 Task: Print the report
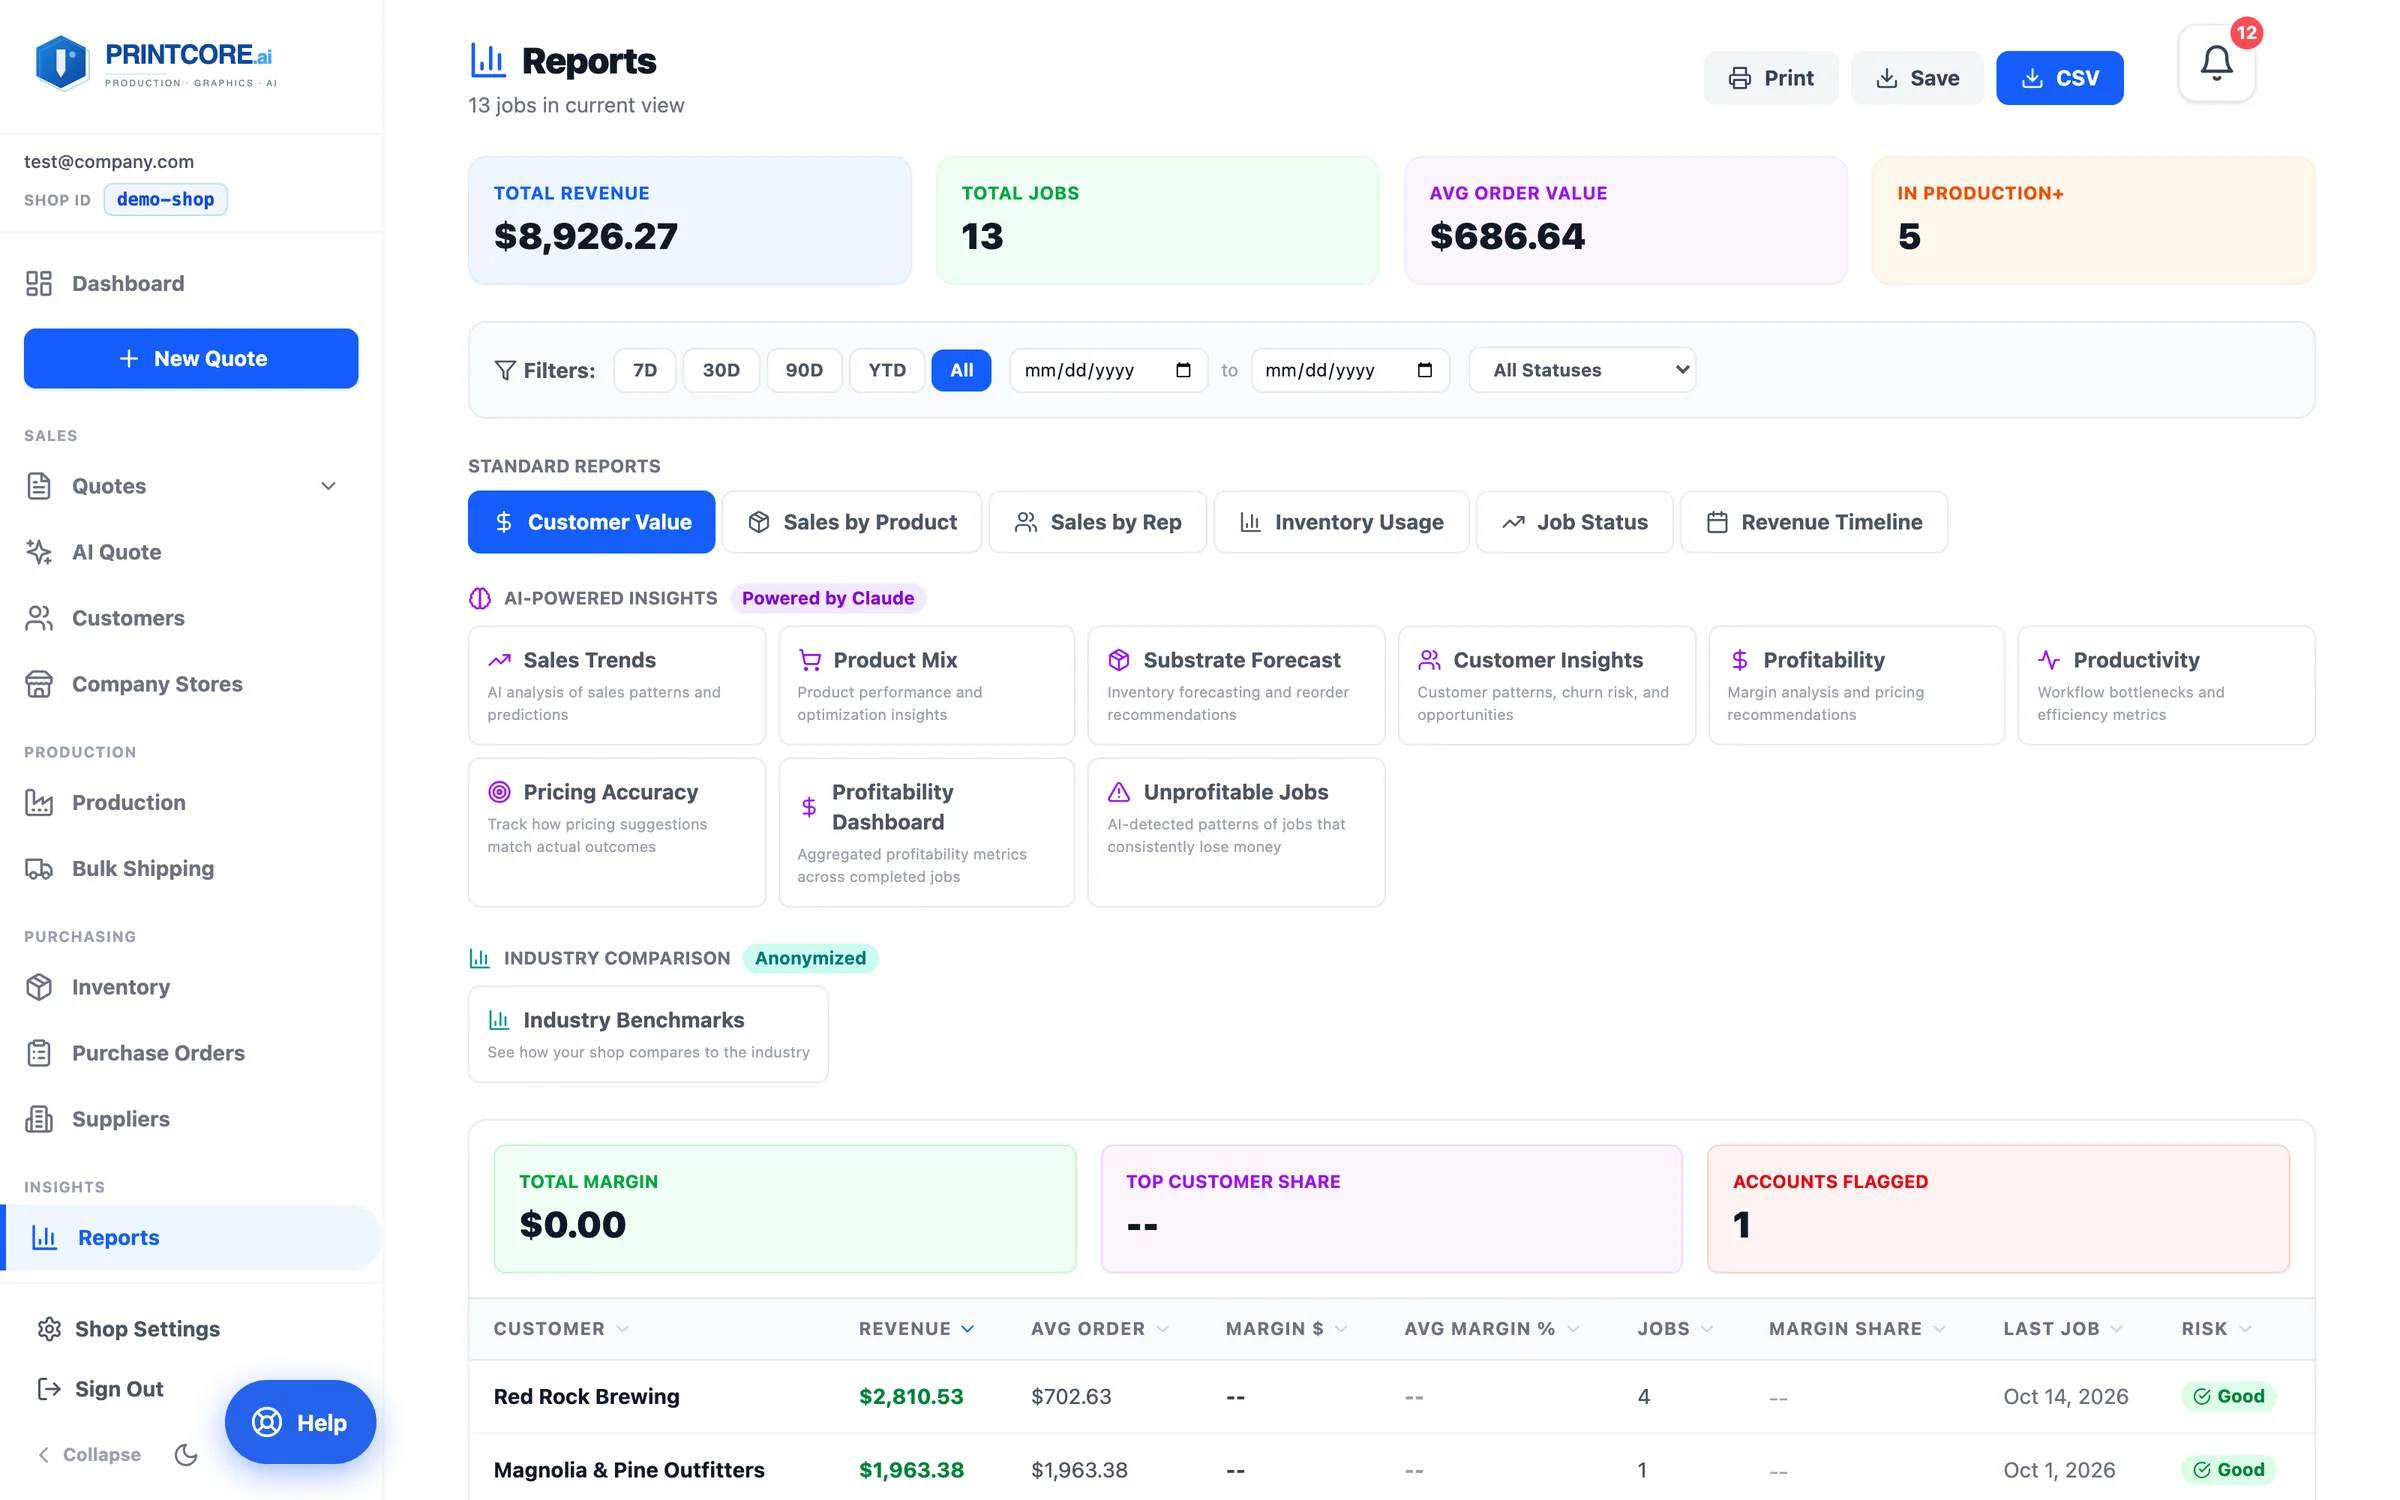[x=1771, y=78]
